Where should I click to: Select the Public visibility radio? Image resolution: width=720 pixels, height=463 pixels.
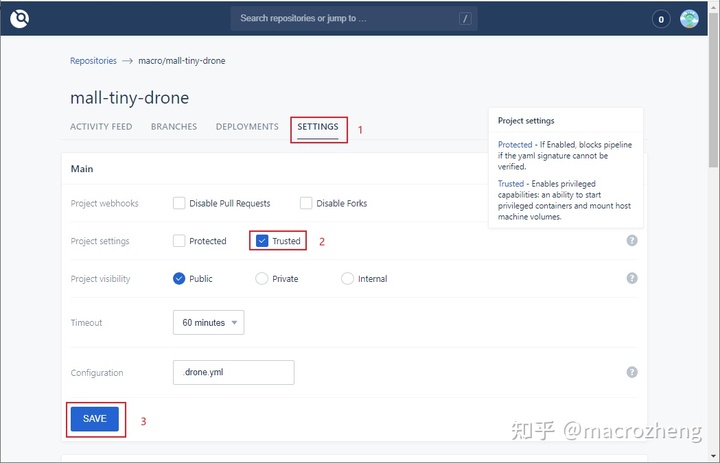point(179,278)
